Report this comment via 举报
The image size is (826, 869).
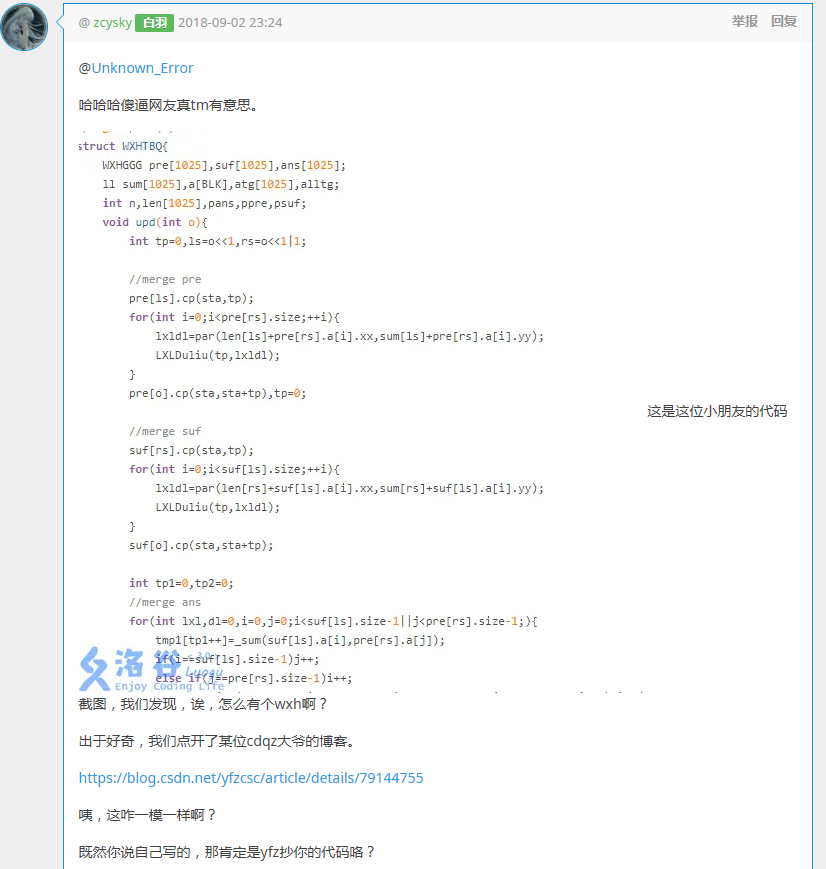coord(744,21)
